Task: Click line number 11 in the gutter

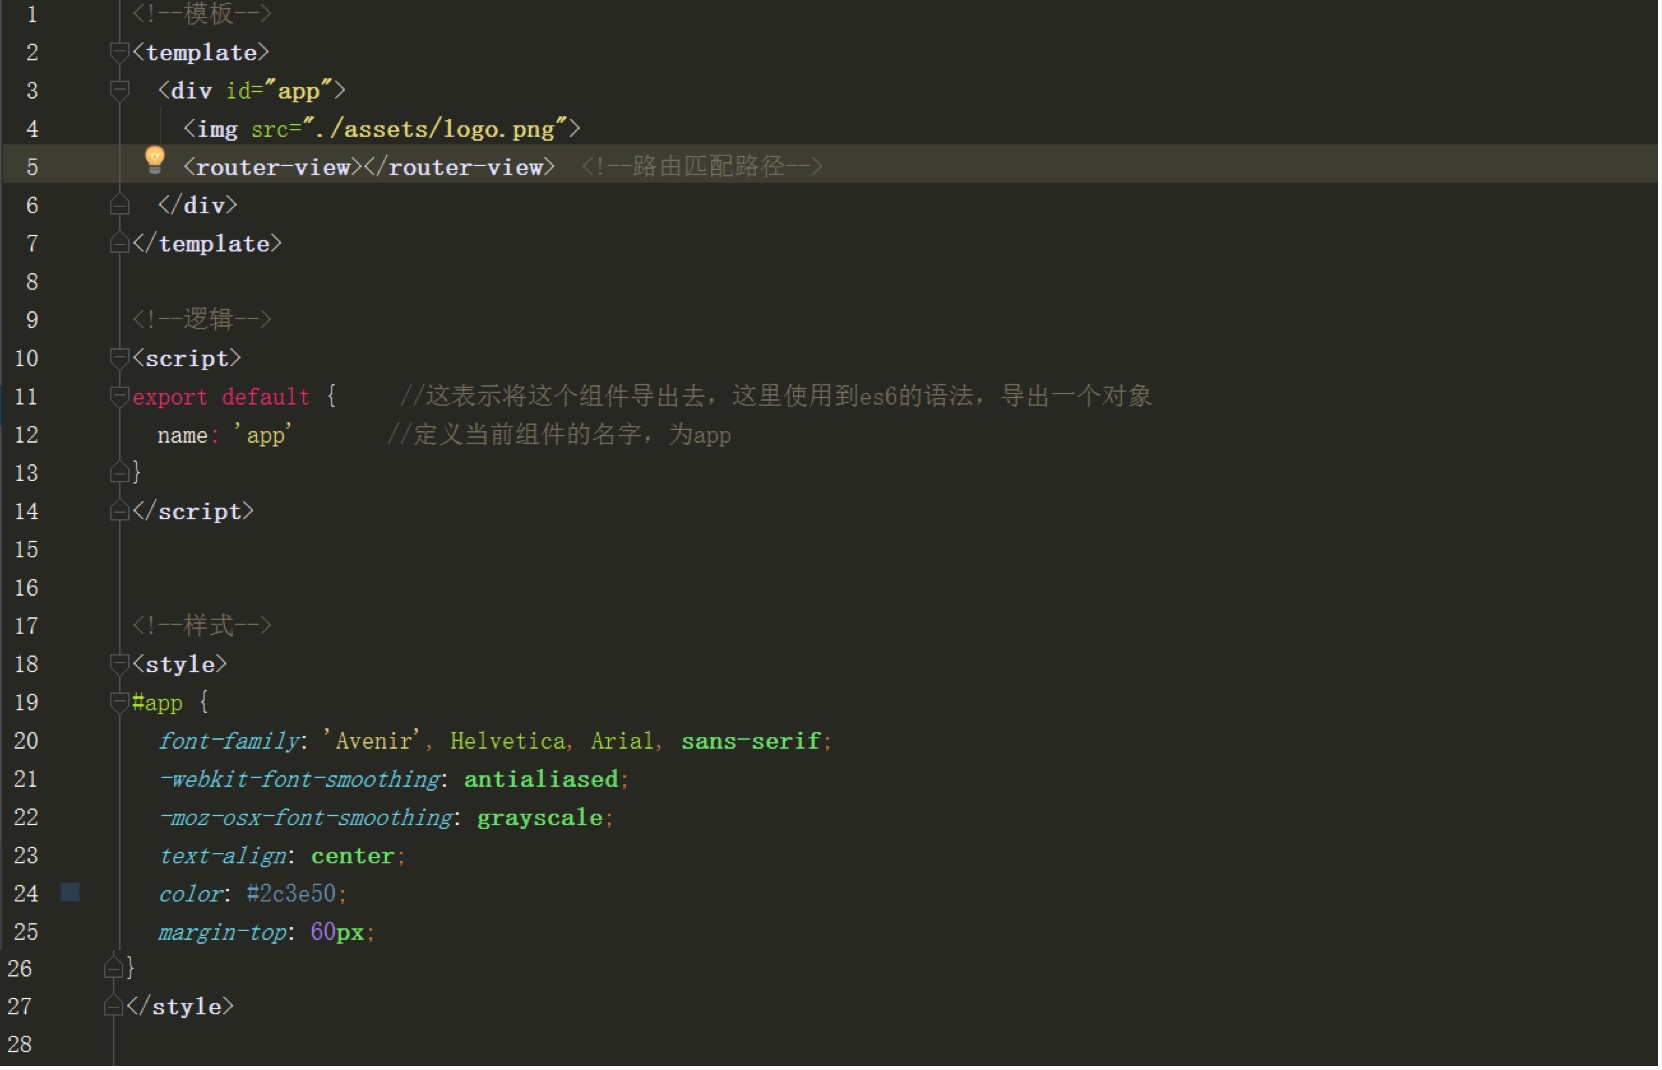Action: (x=26, y=397)
